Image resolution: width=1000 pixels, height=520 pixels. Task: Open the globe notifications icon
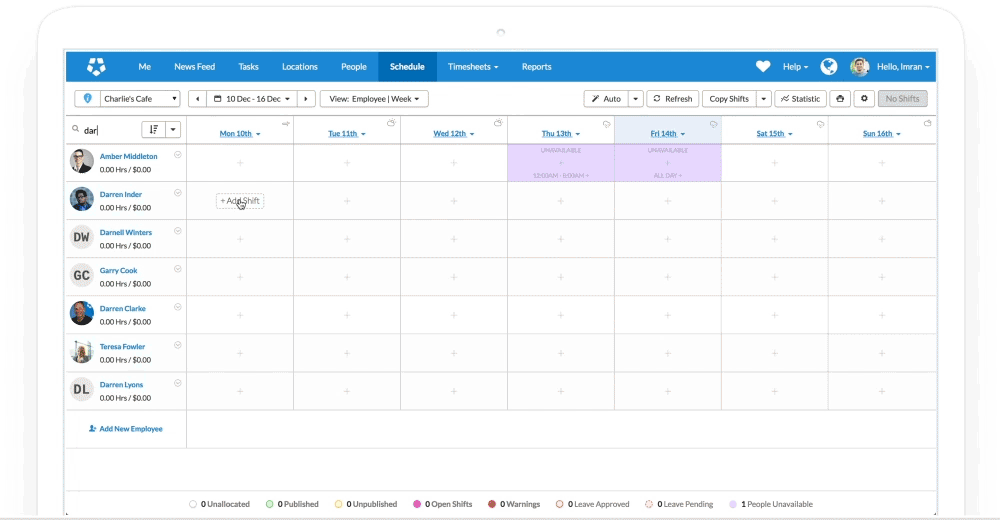(x=828, y=67)
